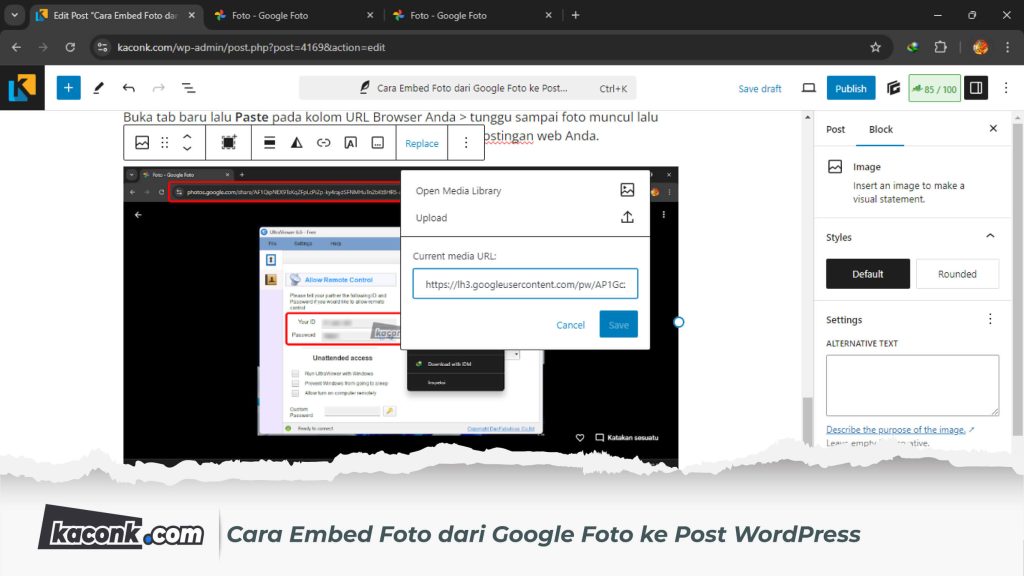Viewport: 1024px width, 576px height.
Task: Go back in browser history
Action: [x=16, y=47]
